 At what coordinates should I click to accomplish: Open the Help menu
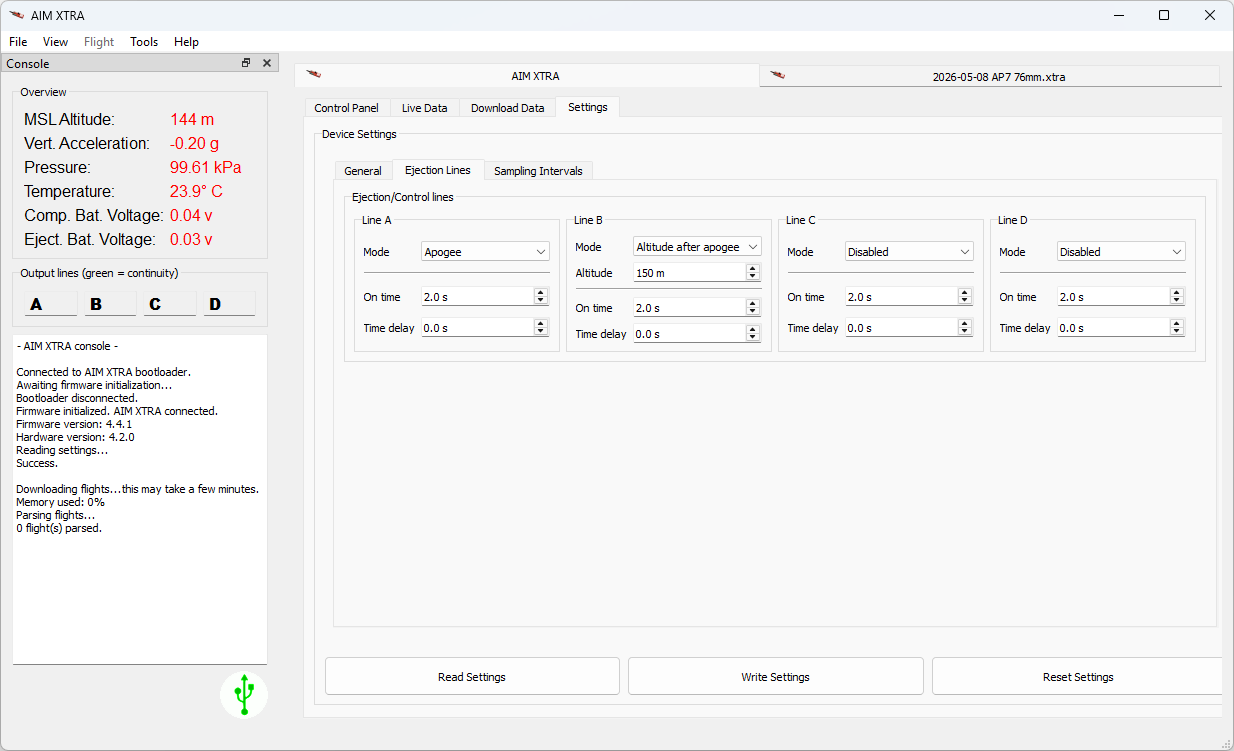pos(186,42)
